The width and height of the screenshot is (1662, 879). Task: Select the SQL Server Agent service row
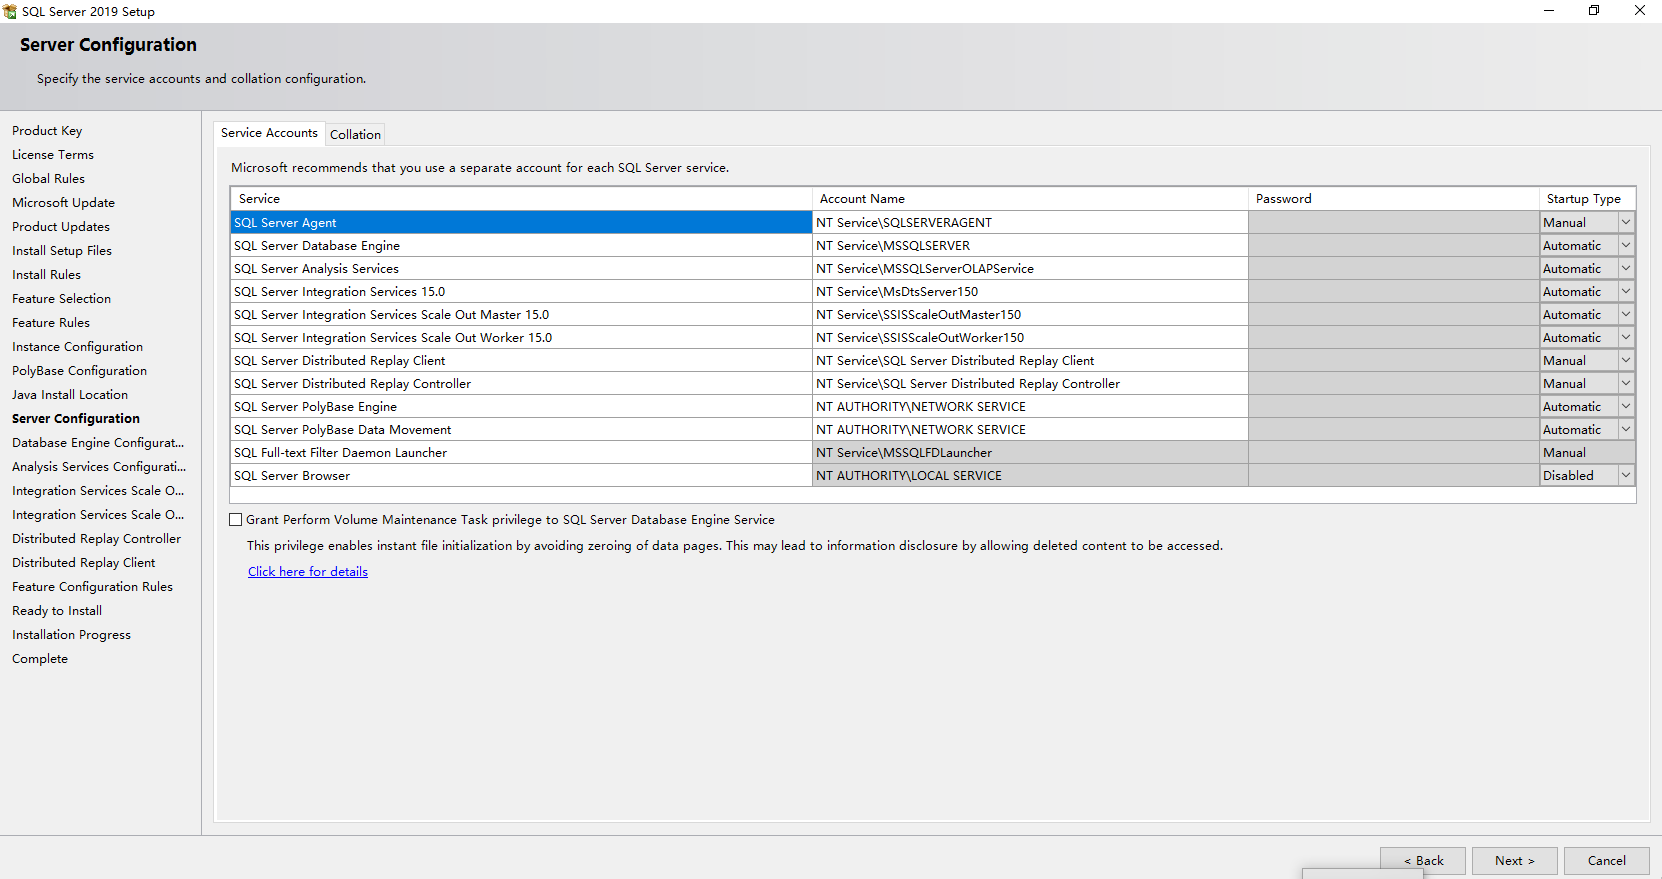(521, 222)
